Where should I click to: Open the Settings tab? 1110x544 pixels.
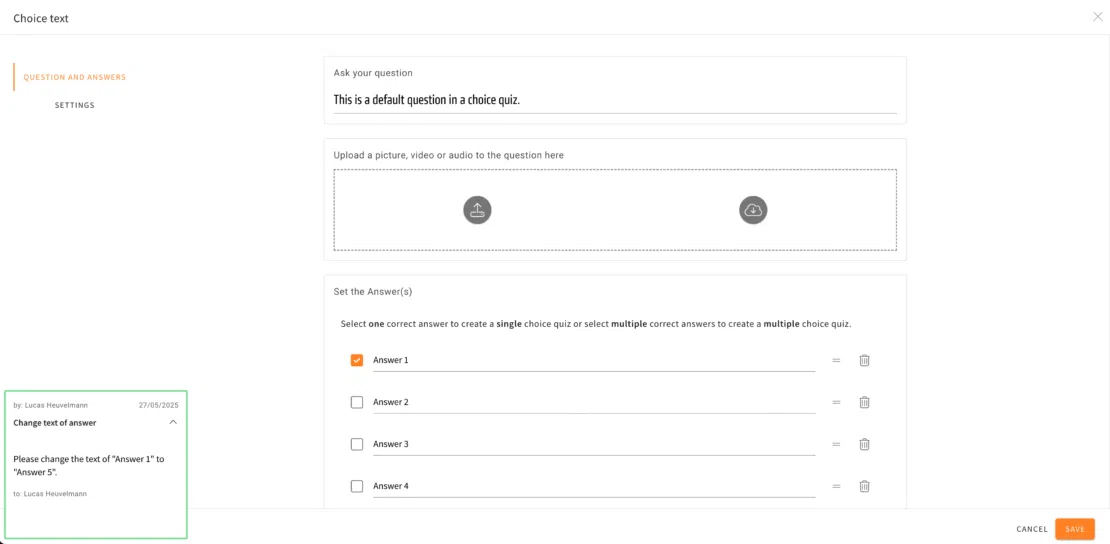click(x=75, y=105)
